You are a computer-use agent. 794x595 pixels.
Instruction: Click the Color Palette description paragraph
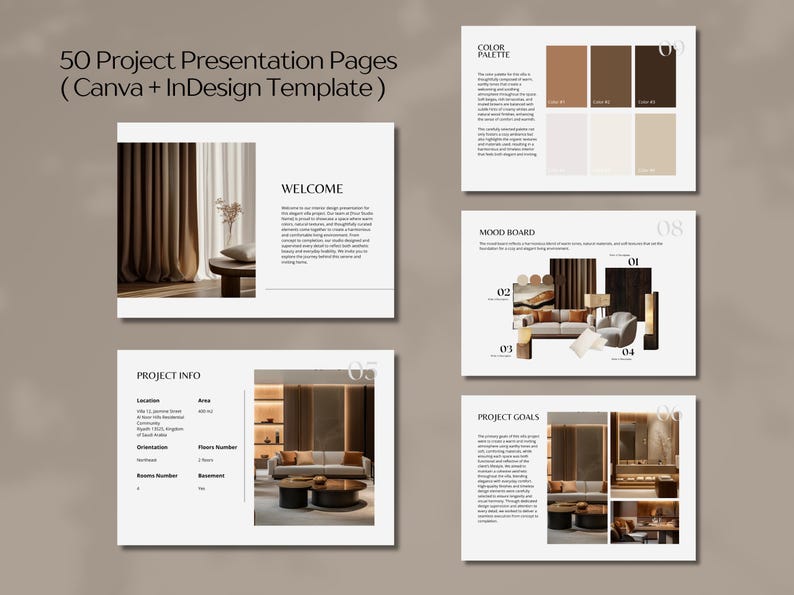coord(506,114)
